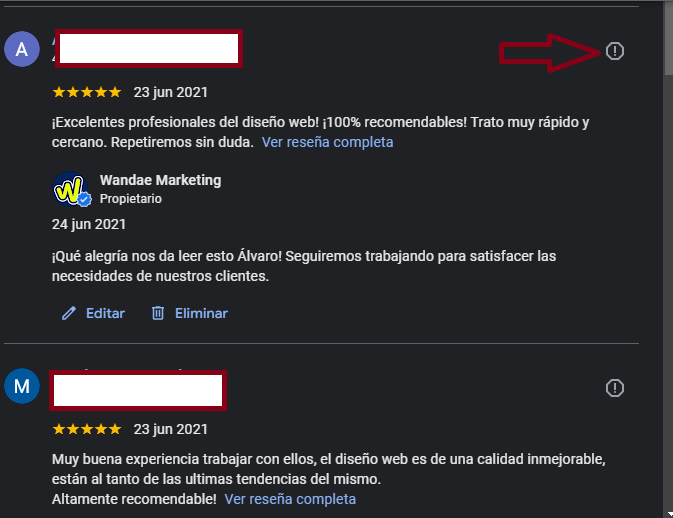This screenshot has height=518, width=673.
Task: Click the five-star rating of second review
Action: coord(87,429)
